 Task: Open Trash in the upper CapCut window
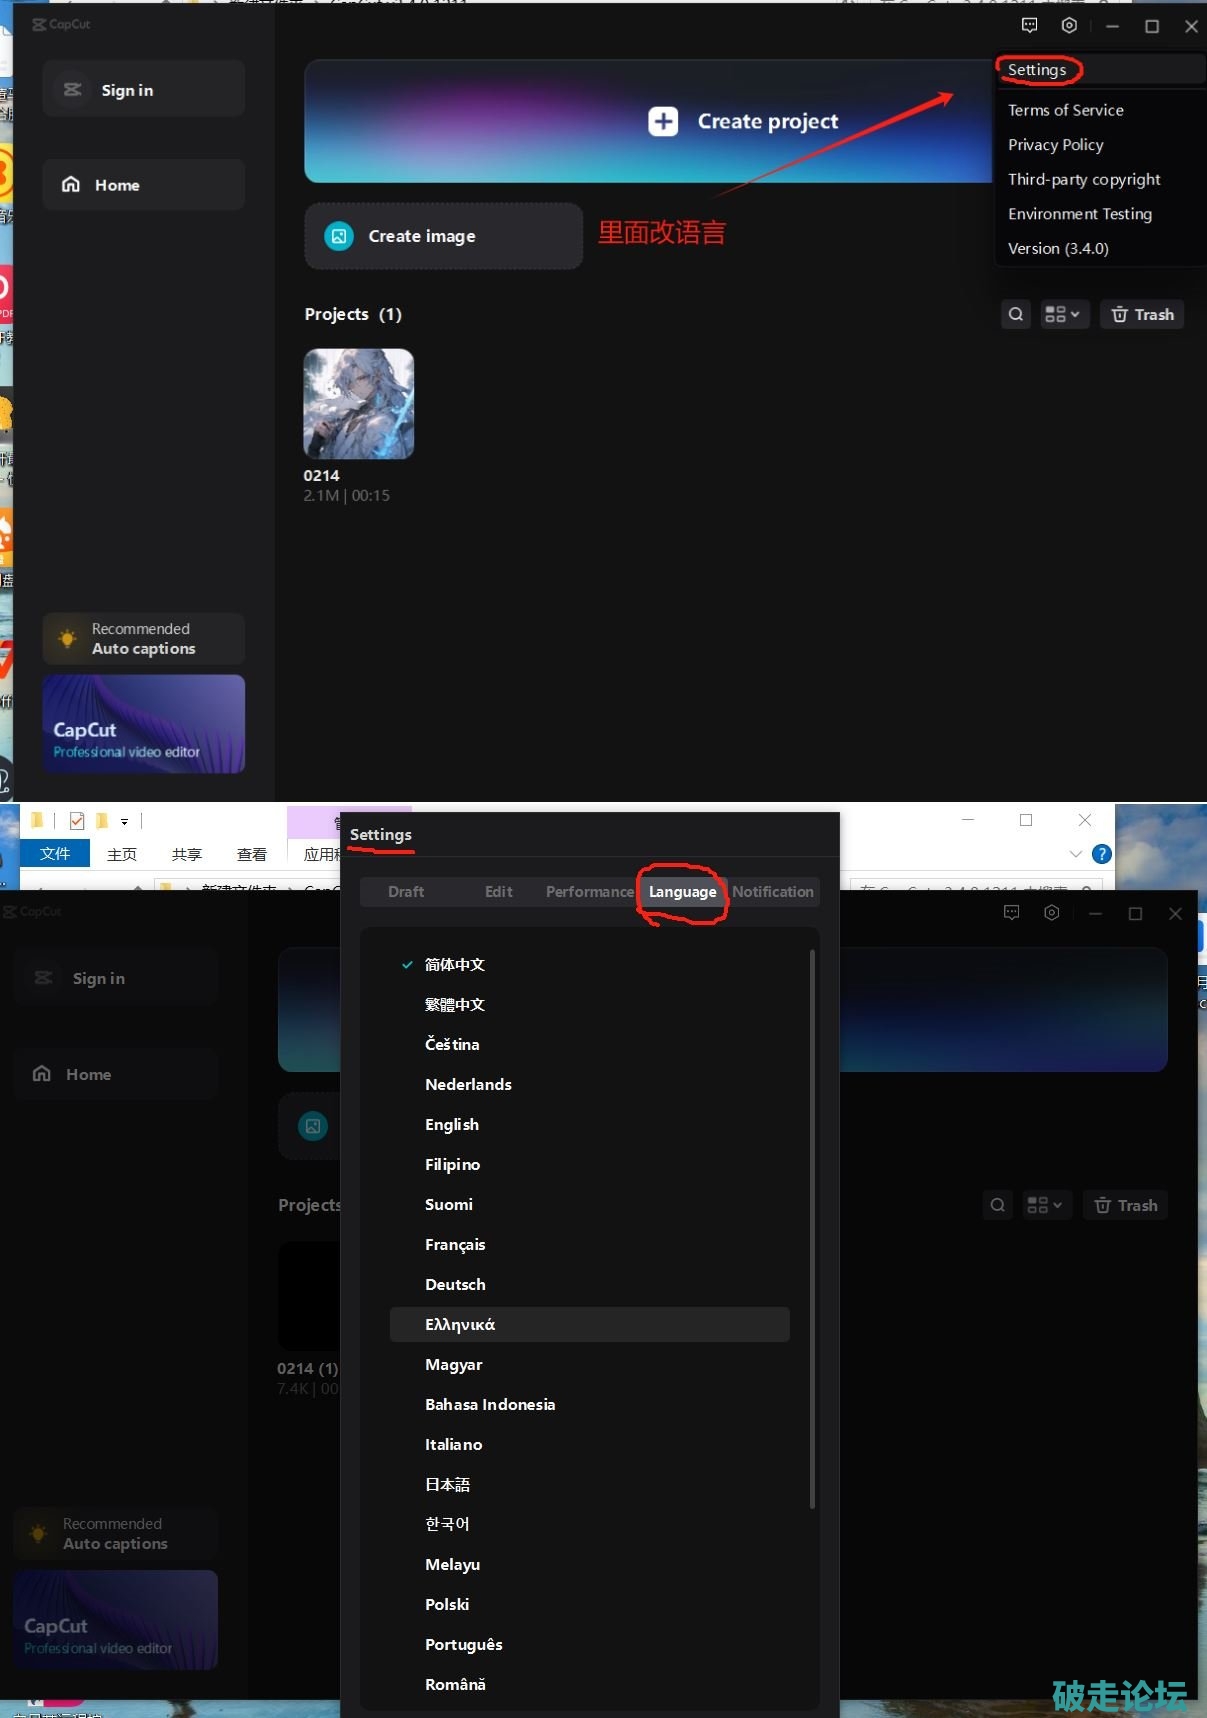(x=1142, y=314)
